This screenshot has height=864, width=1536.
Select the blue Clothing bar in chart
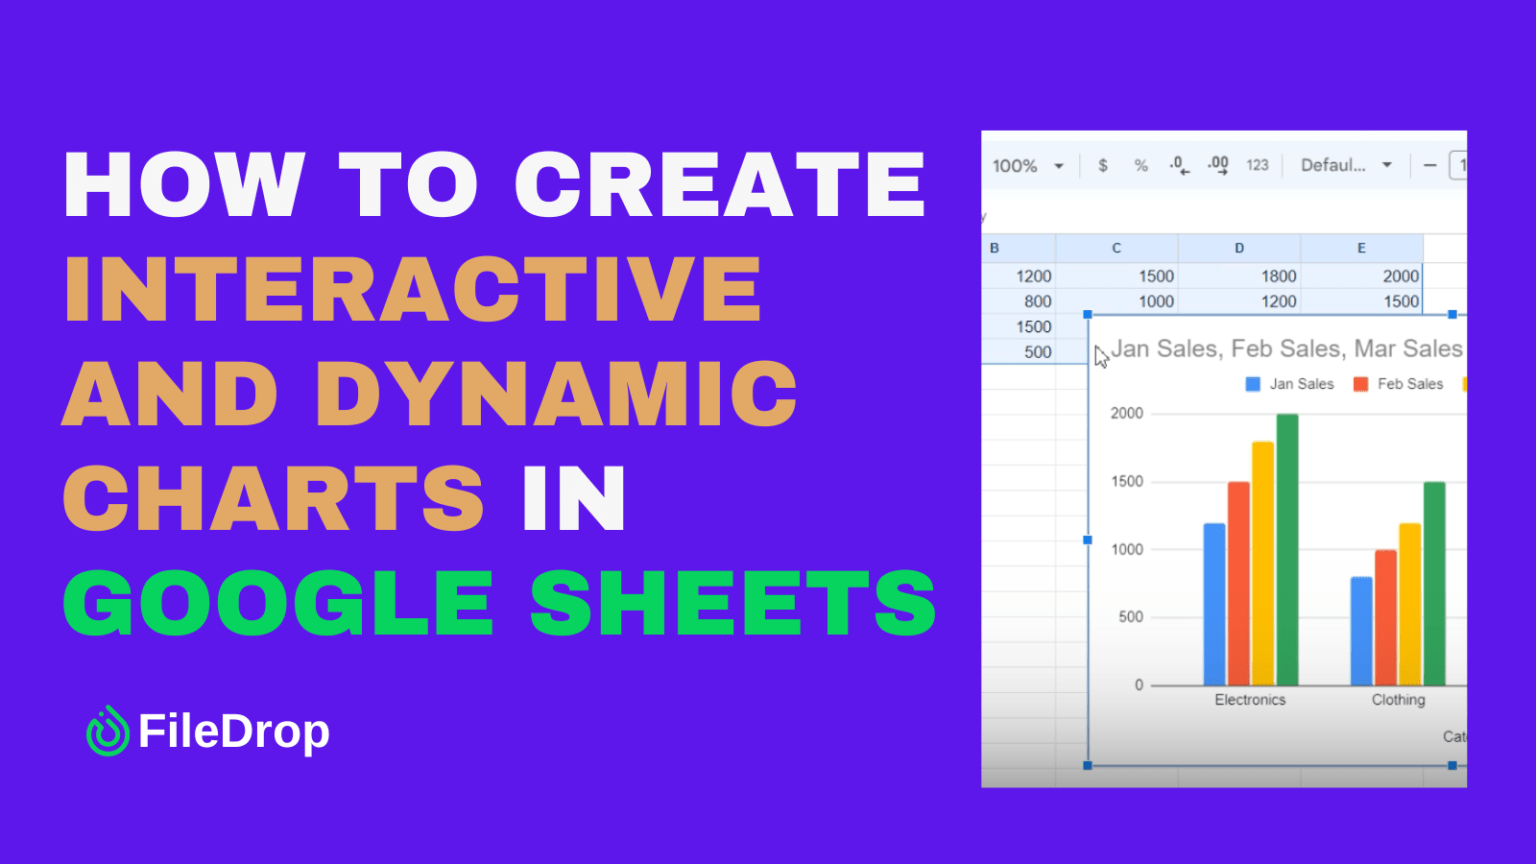pyautogui.click(x=1361, y=631)
